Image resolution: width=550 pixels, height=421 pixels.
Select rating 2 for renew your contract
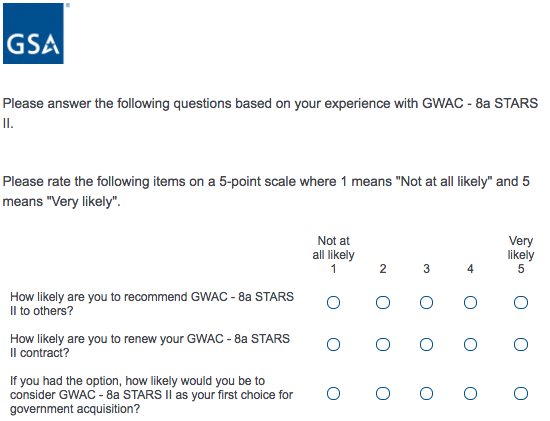click(383, 345)
